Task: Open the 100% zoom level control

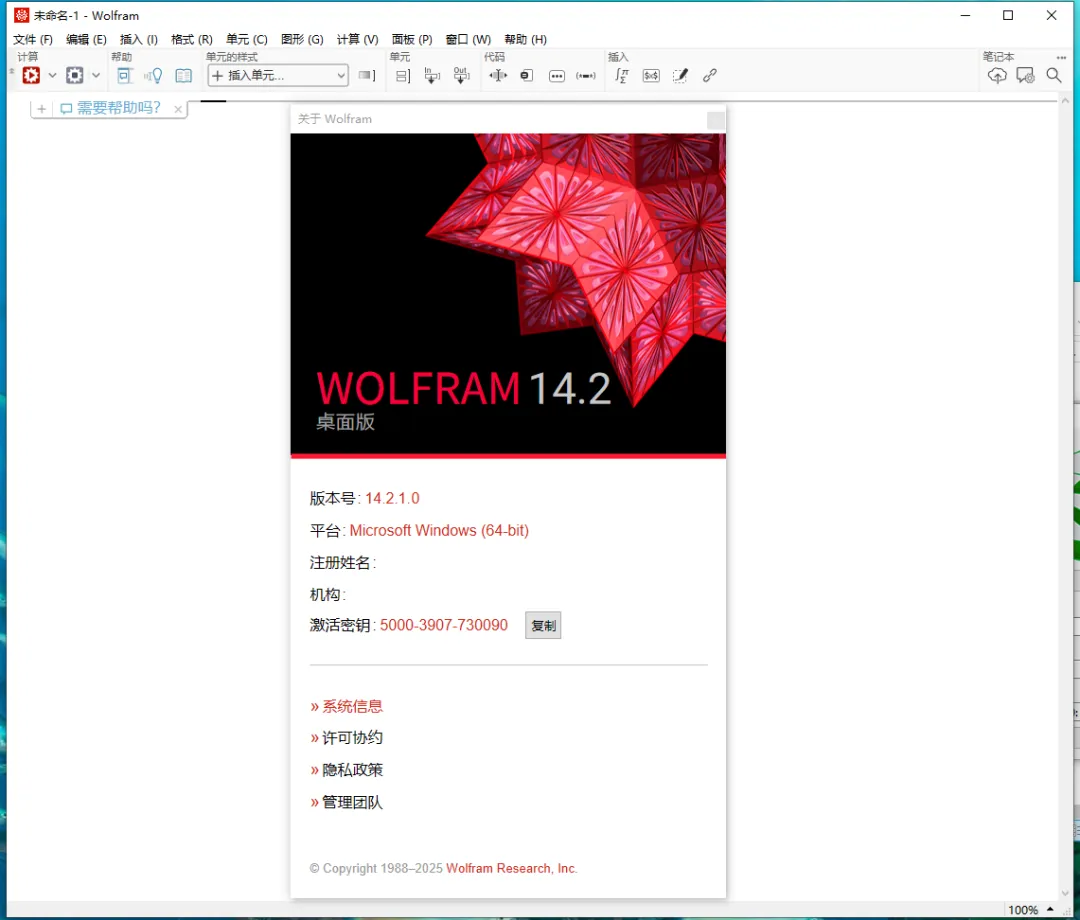Action: [1023, 910]
